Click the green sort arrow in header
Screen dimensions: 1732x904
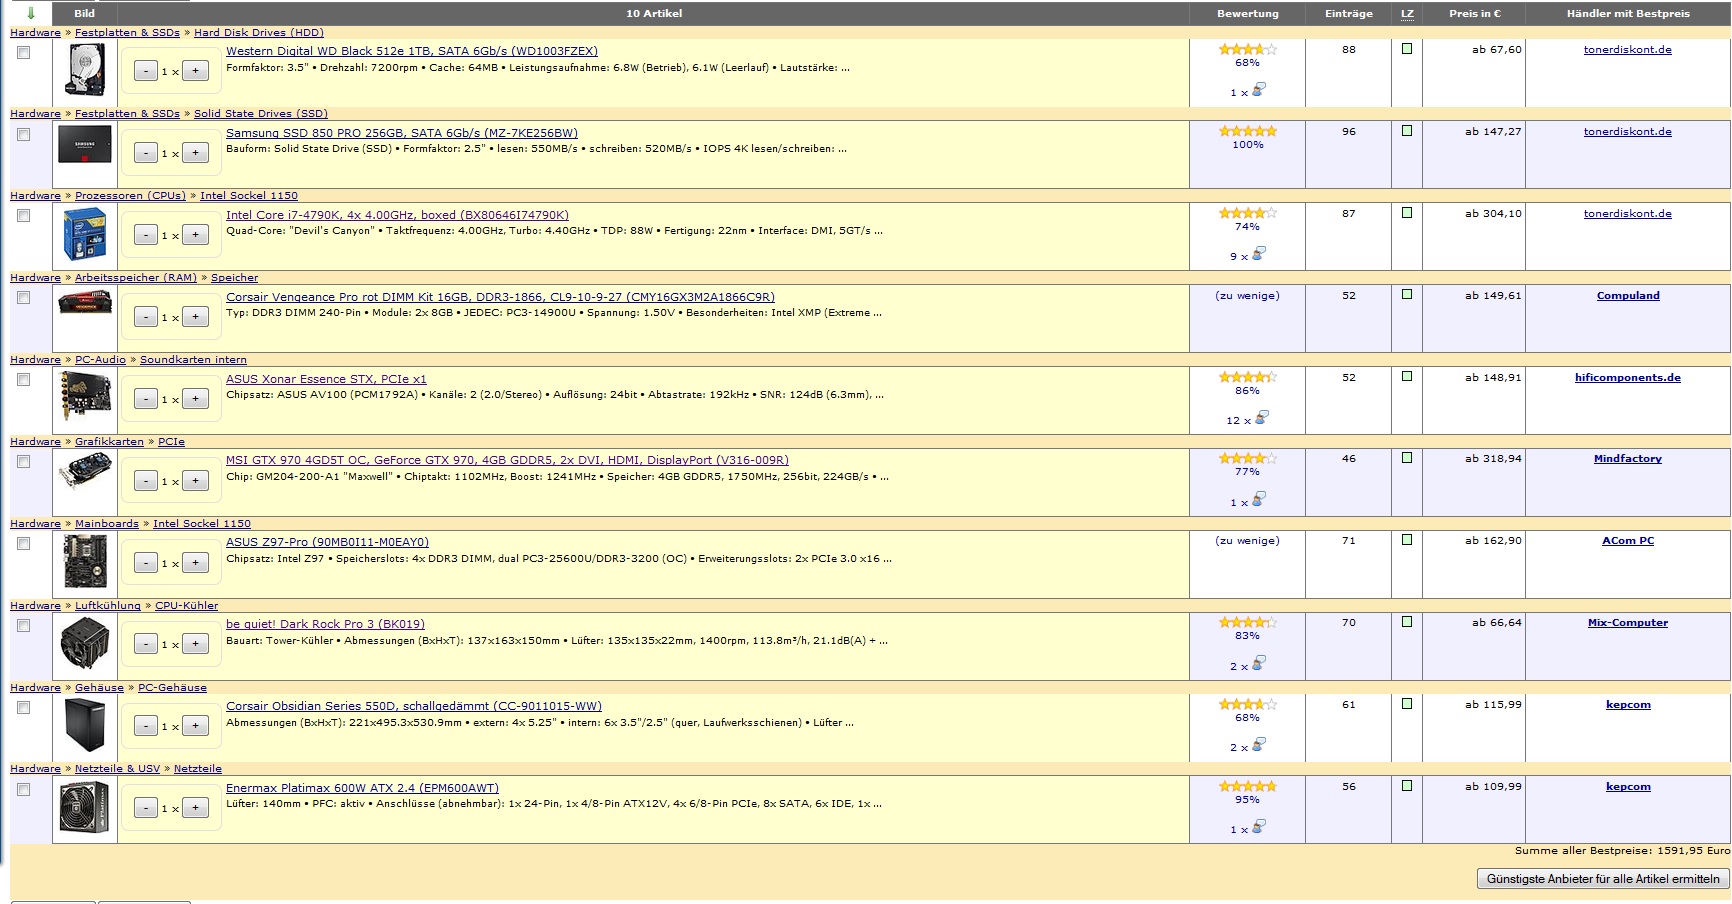point(31,13)
